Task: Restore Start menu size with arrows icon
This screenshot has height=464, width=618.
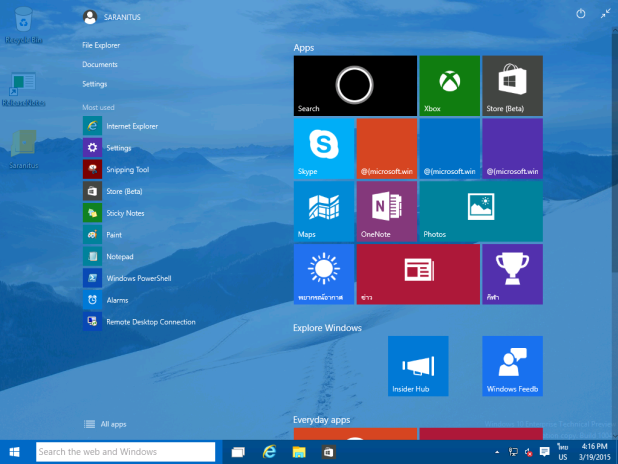Action: click(605, 14)
